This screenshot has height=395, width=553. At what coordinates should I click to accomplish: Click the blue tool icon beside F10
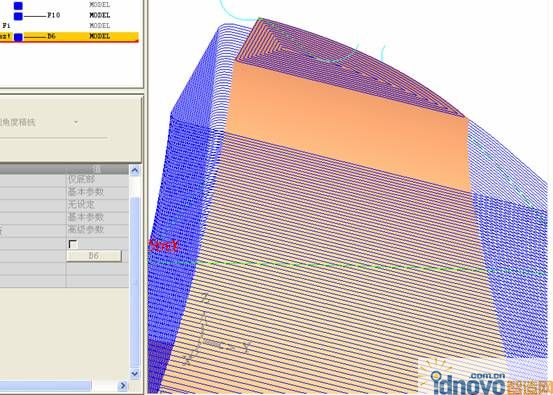18,16
